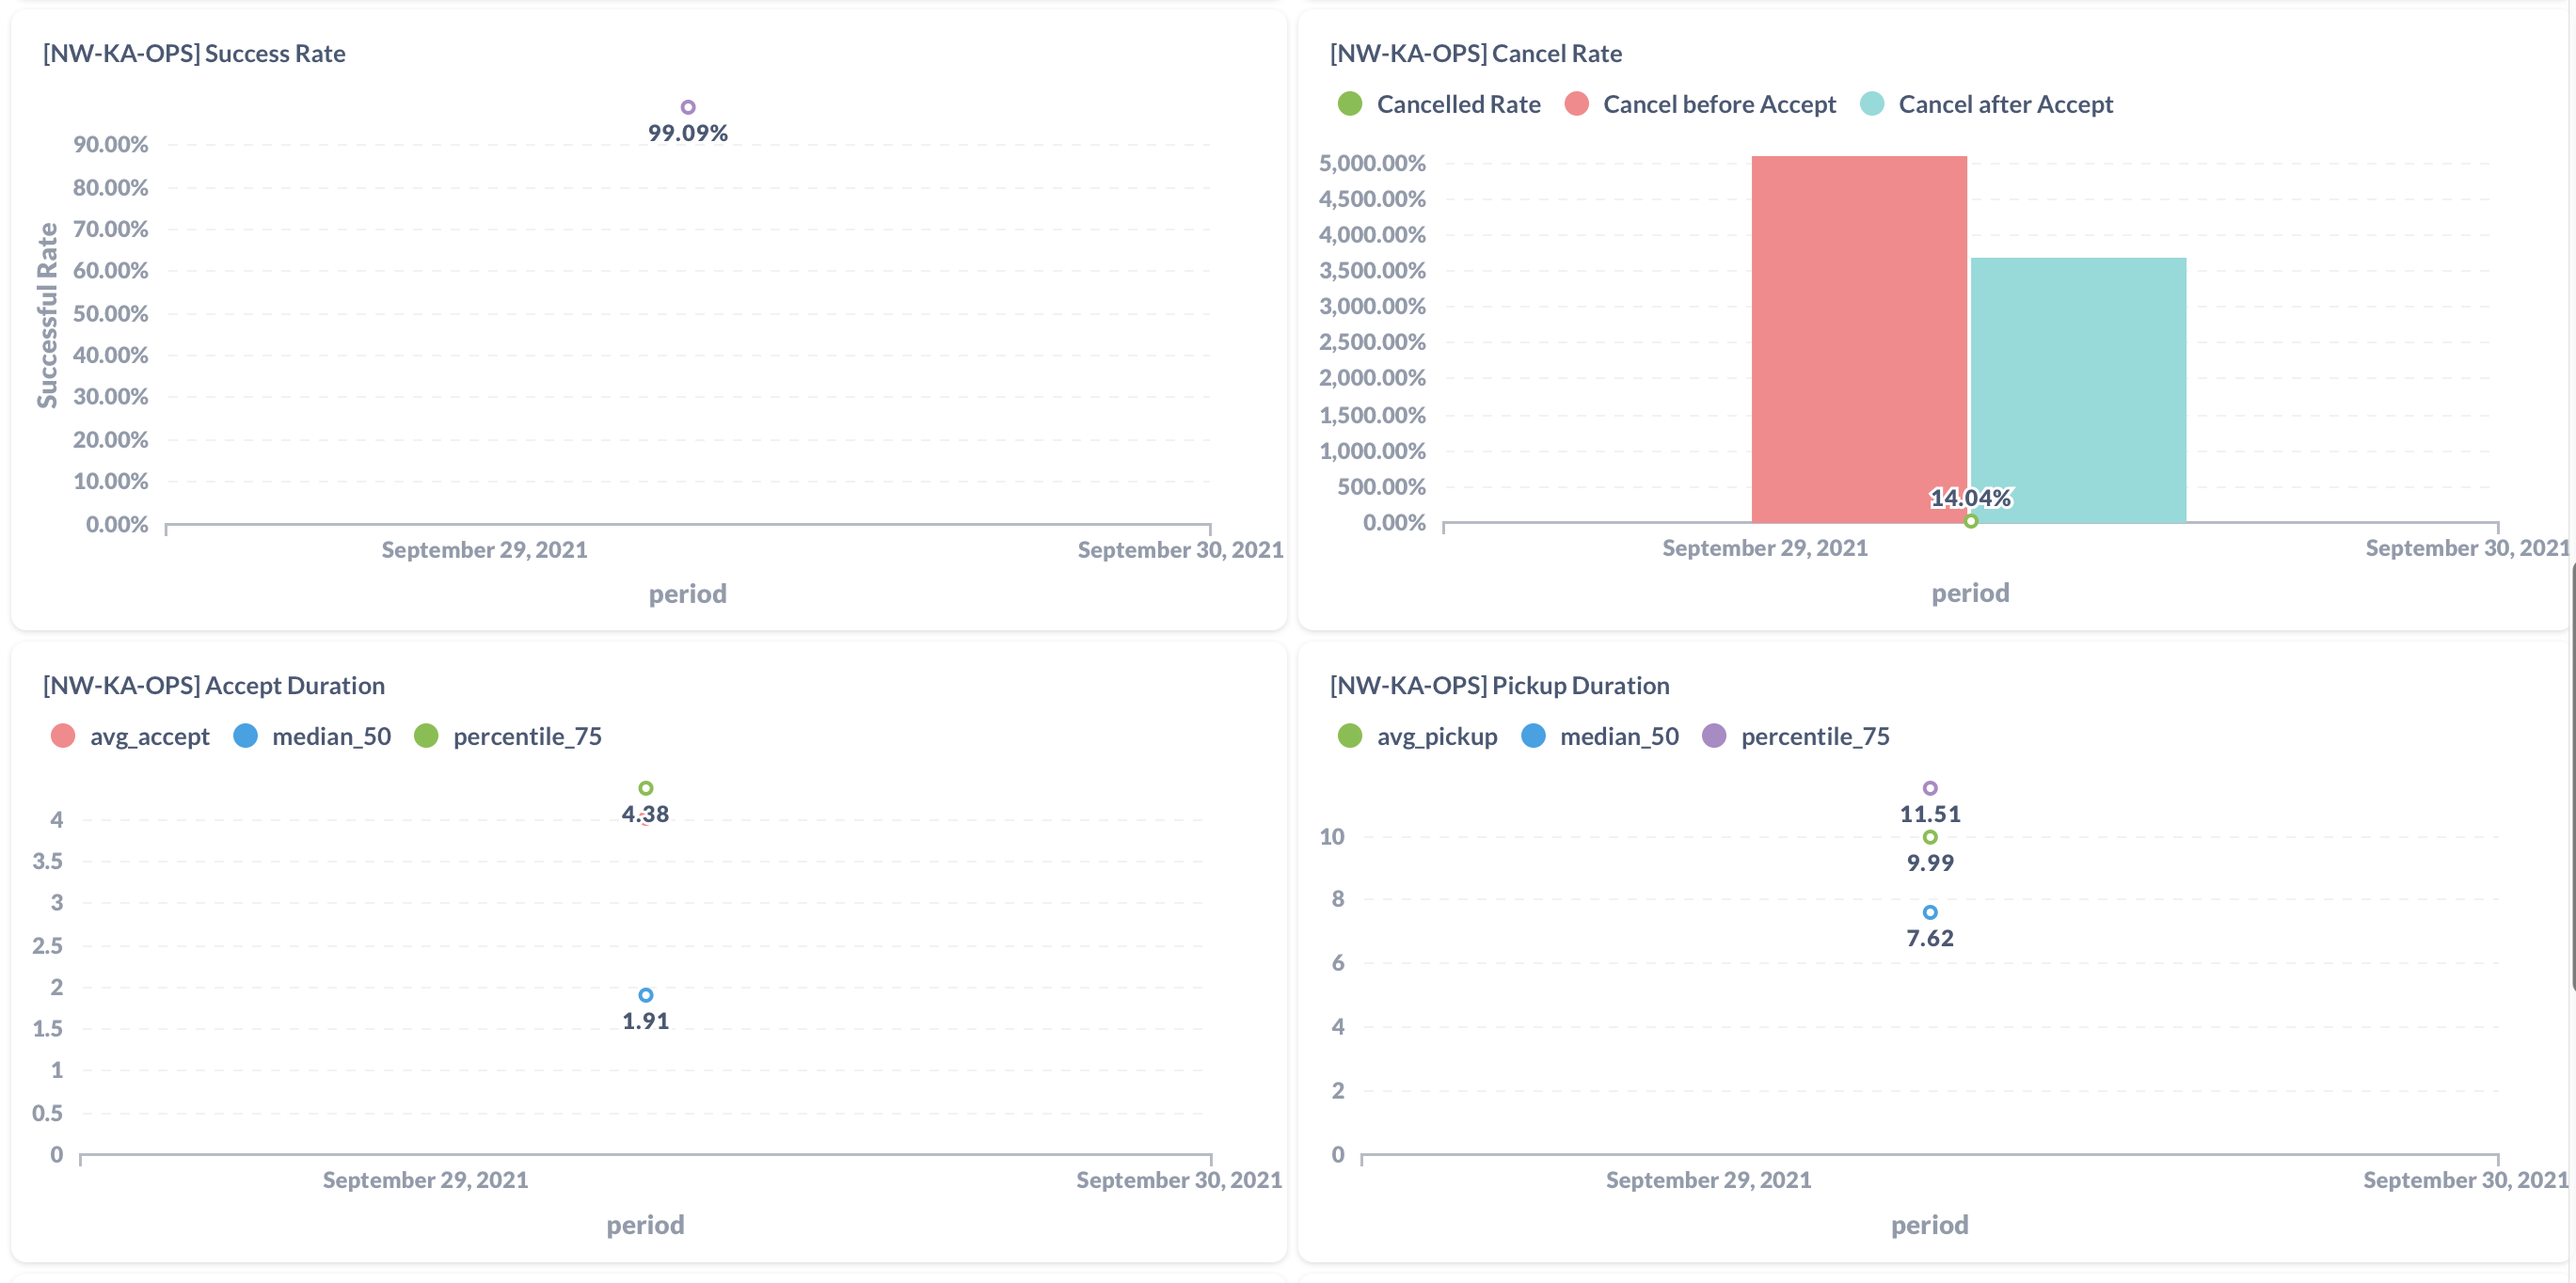Click the 1.91 median accept data point
This screenshot has height=1283, width=2576.
coord(646,996)
